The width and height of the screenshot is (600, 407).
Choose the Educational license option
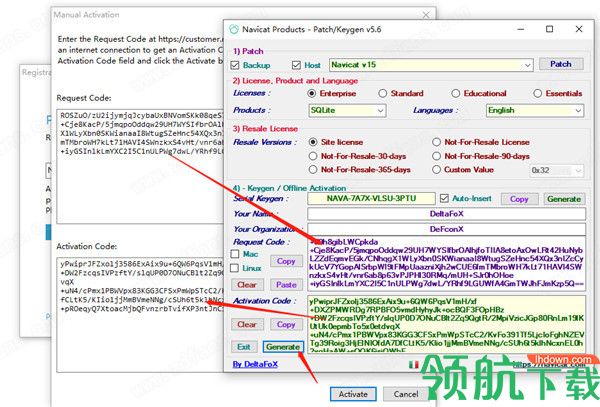click(x=455, y=93)
